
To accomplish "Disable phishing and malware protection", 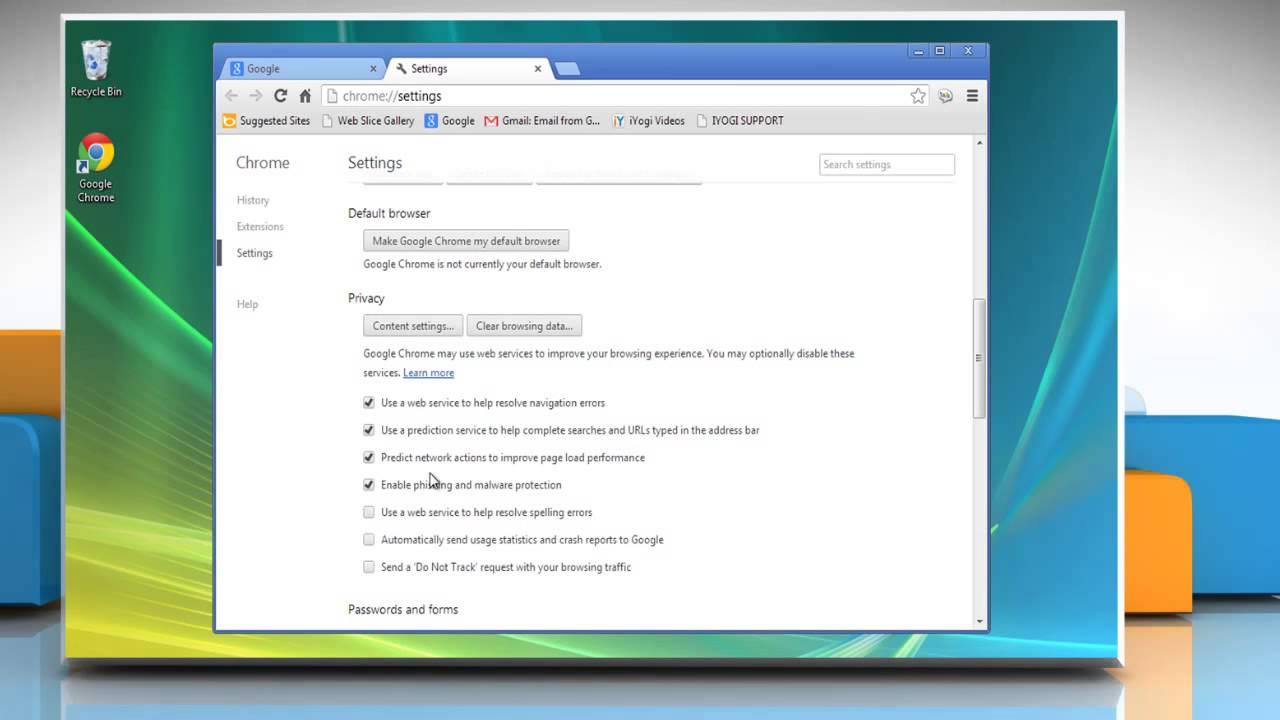I will click(x=369, y=485).
